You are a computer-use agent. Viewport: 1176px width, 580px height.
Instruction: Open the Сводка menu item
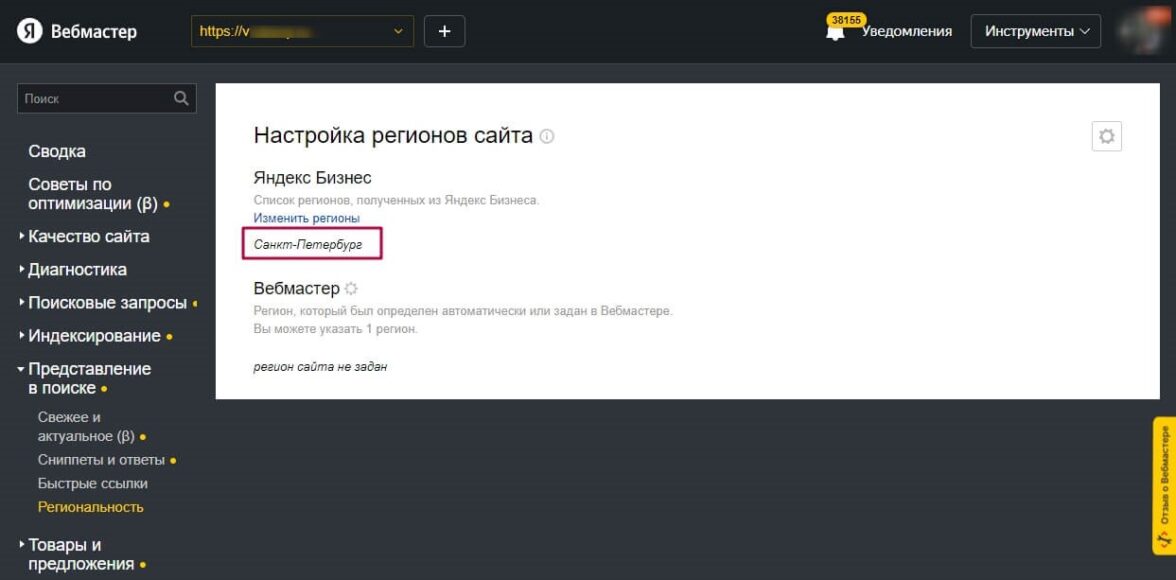pyautogui.click(x=57, y=152)
